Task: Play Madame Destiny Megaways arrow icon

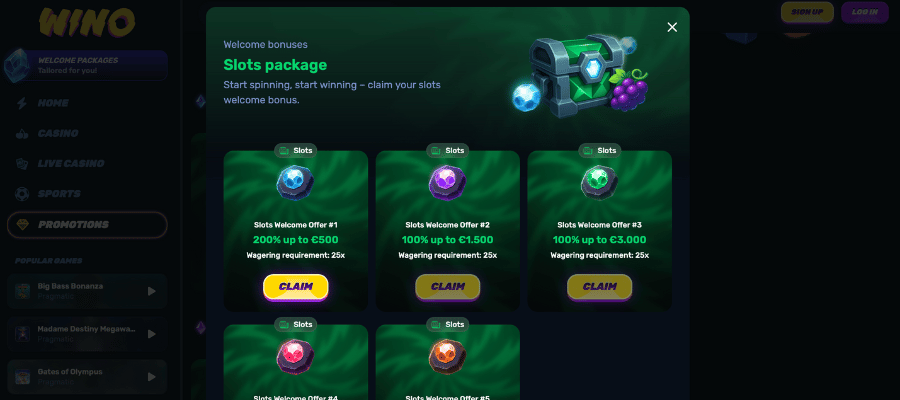Action: click(152, 334)
